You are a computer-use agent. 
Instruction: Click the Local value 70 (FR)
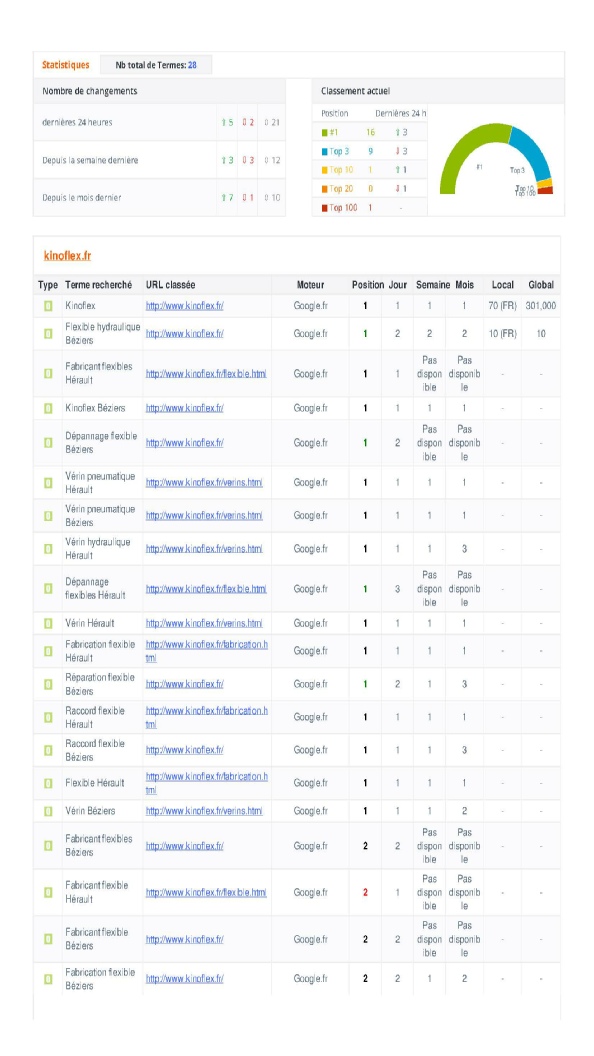point(502,306)
